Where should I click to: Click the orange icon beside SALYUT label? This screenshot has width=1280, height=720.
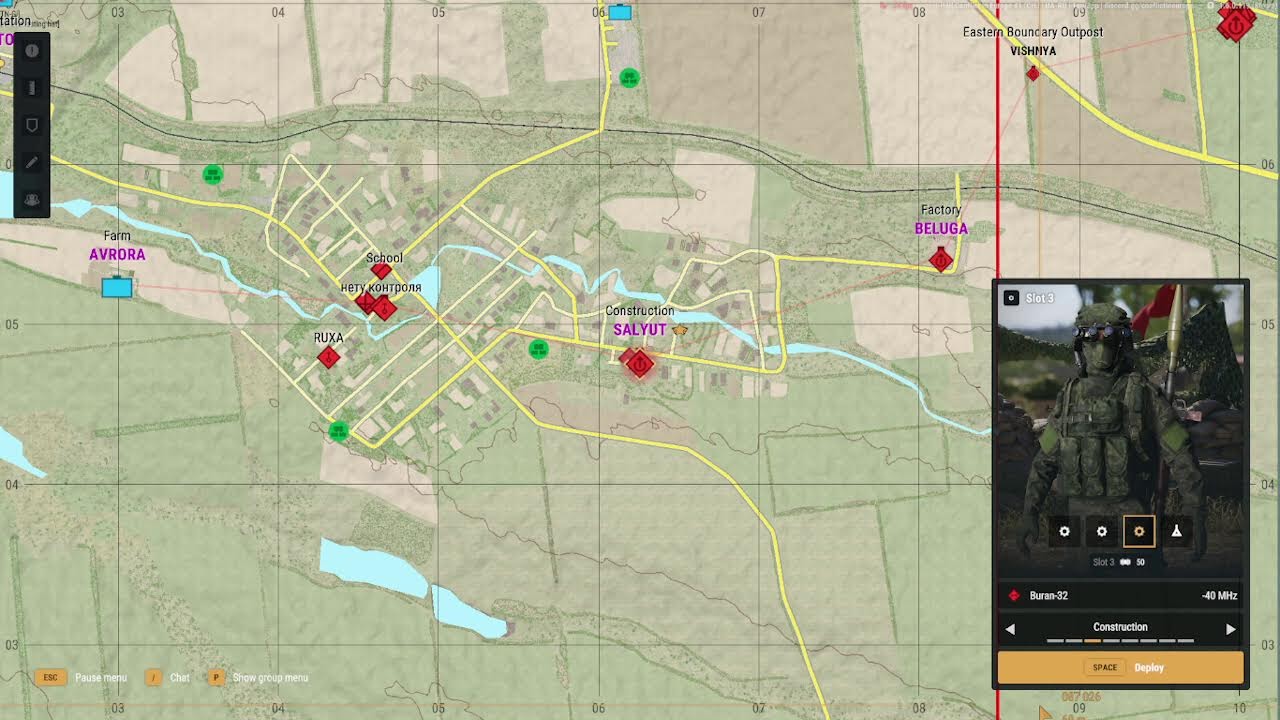pyautogui.click(x=680, y=329)
